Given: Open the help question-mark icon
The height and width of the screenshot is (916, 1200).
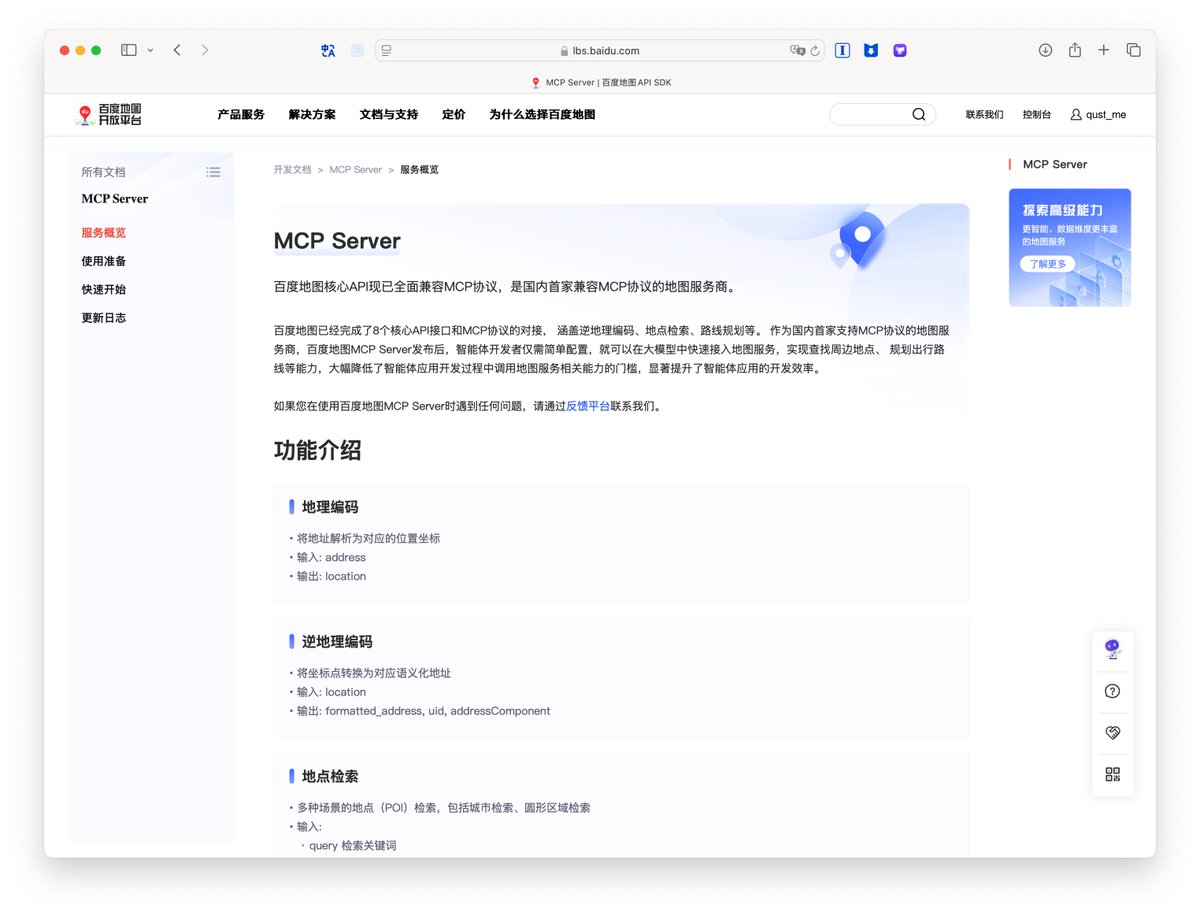Looking at the screenshot, I should click(x=1112, y=691).
